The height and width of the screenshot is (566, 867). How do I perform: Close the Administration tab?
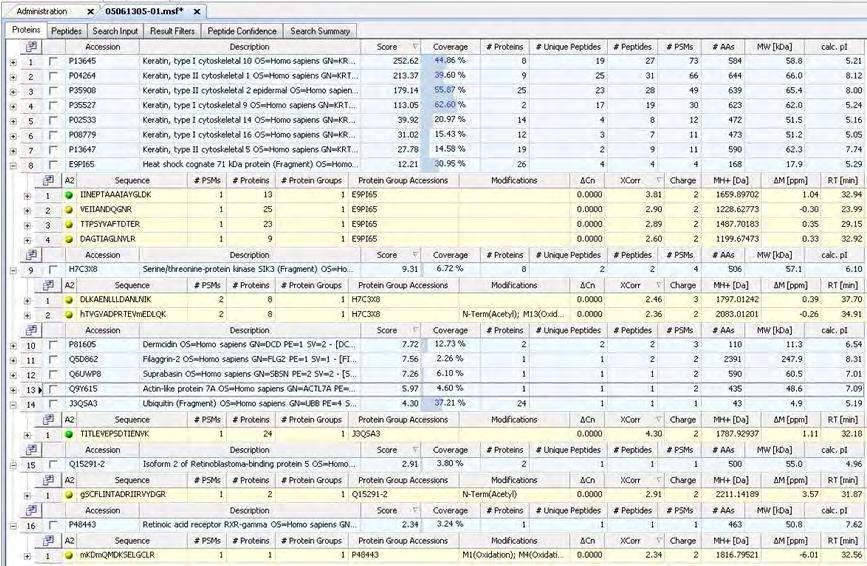91,11
